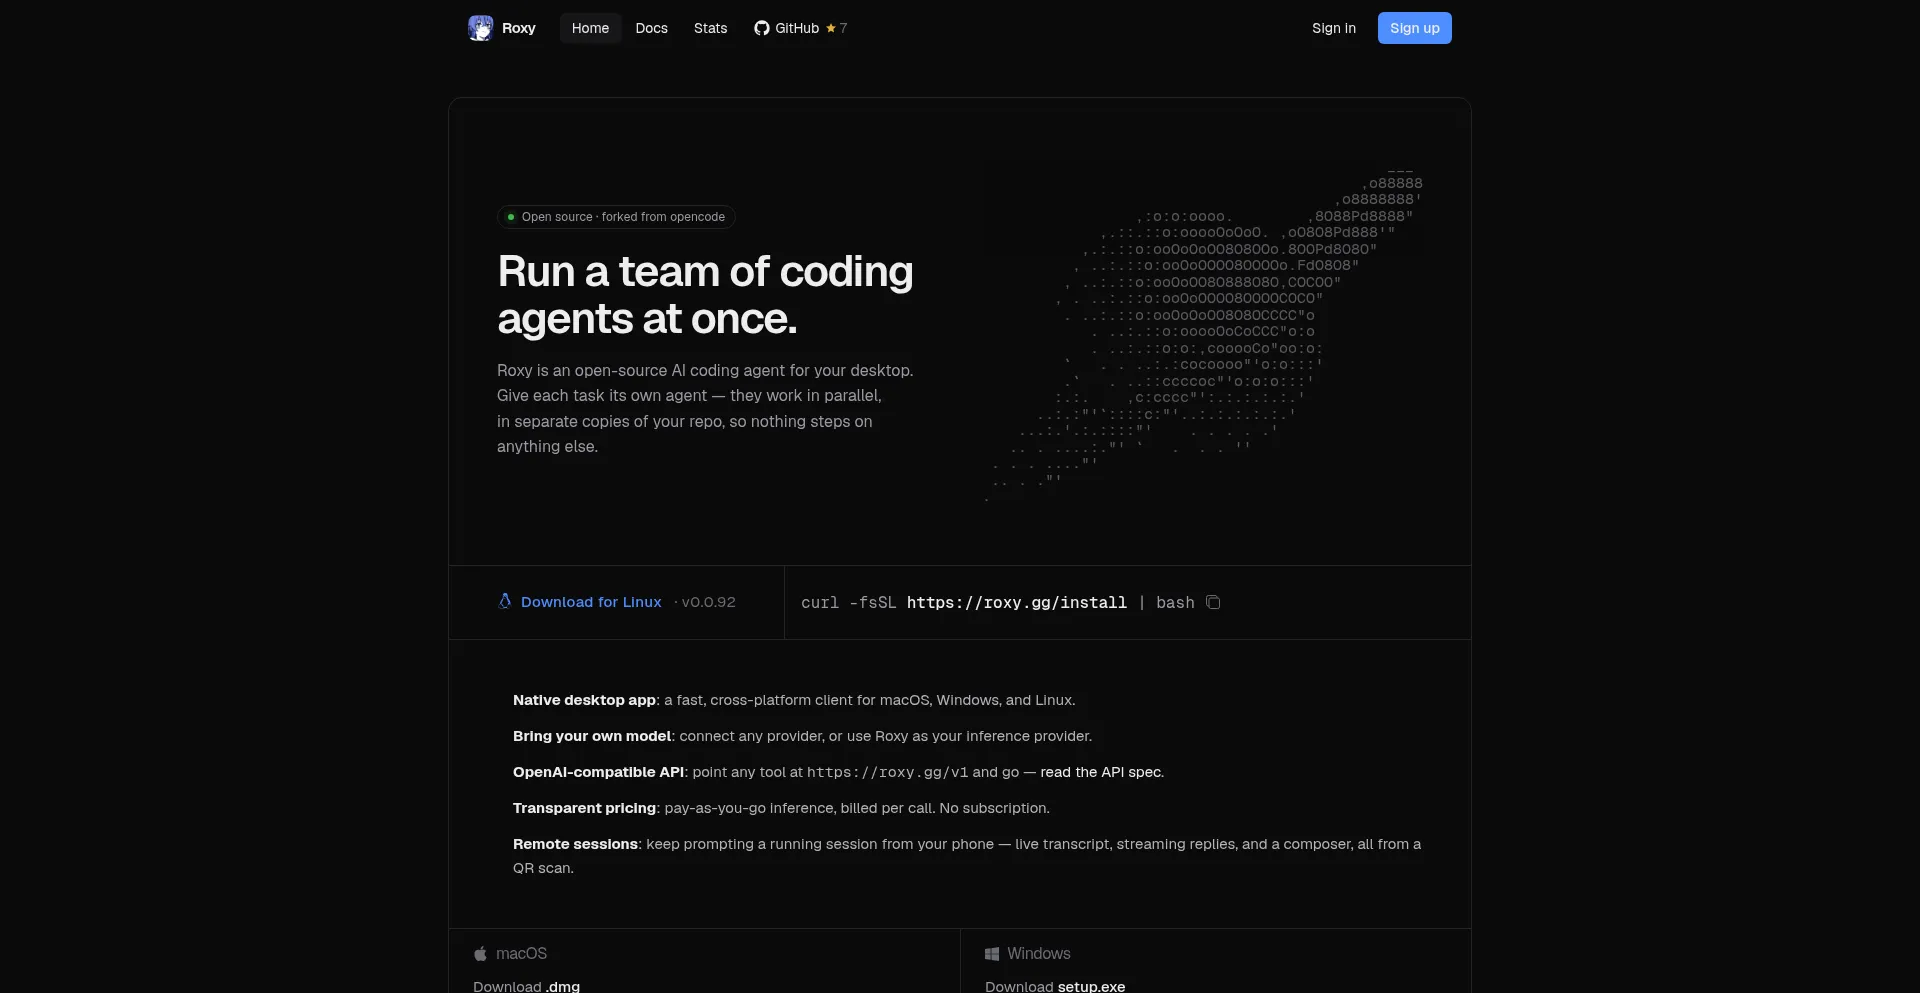Click the Native desktop app line
Screen dimensions: 1920x993
(794, 700)
